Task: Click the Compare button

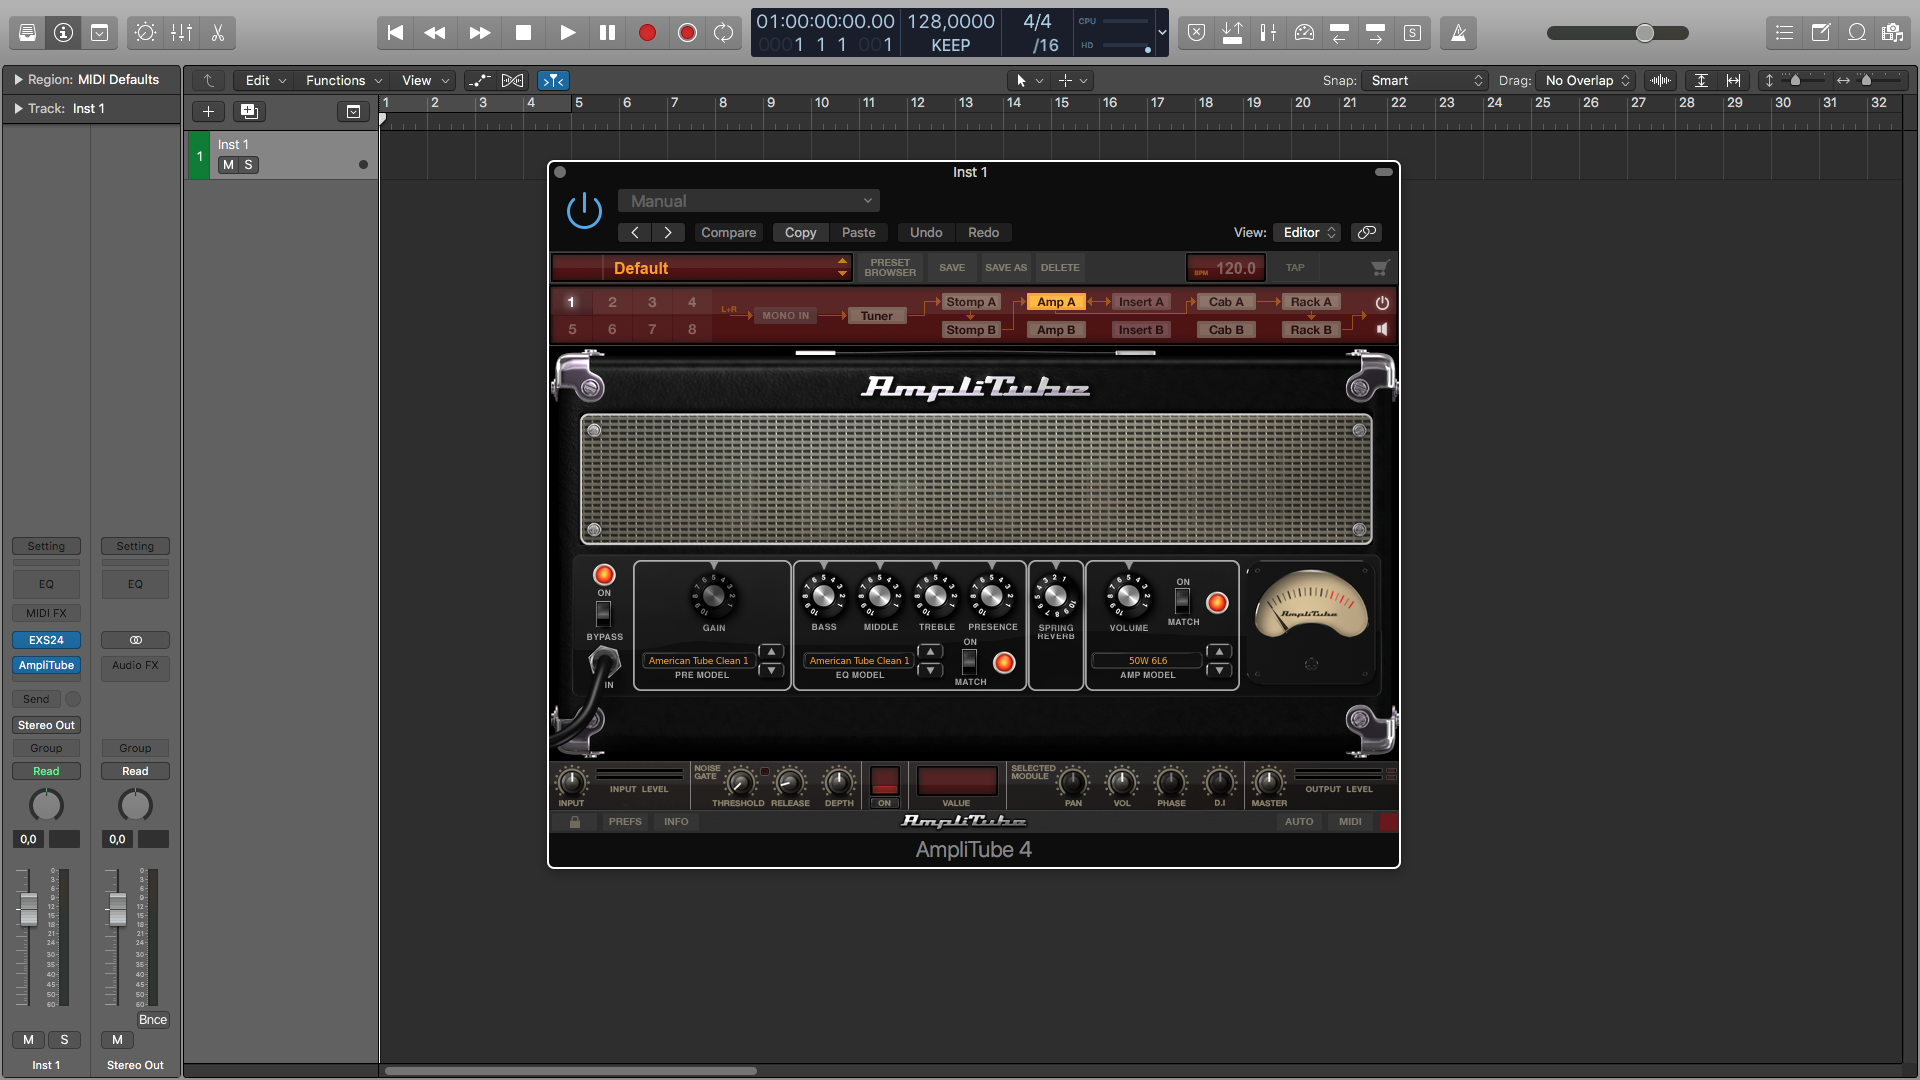Action: (728, 232)
